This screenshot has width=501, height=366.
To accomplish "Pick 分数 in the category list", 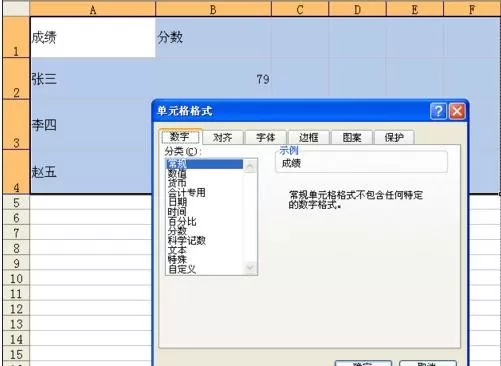I will [205, 230].
